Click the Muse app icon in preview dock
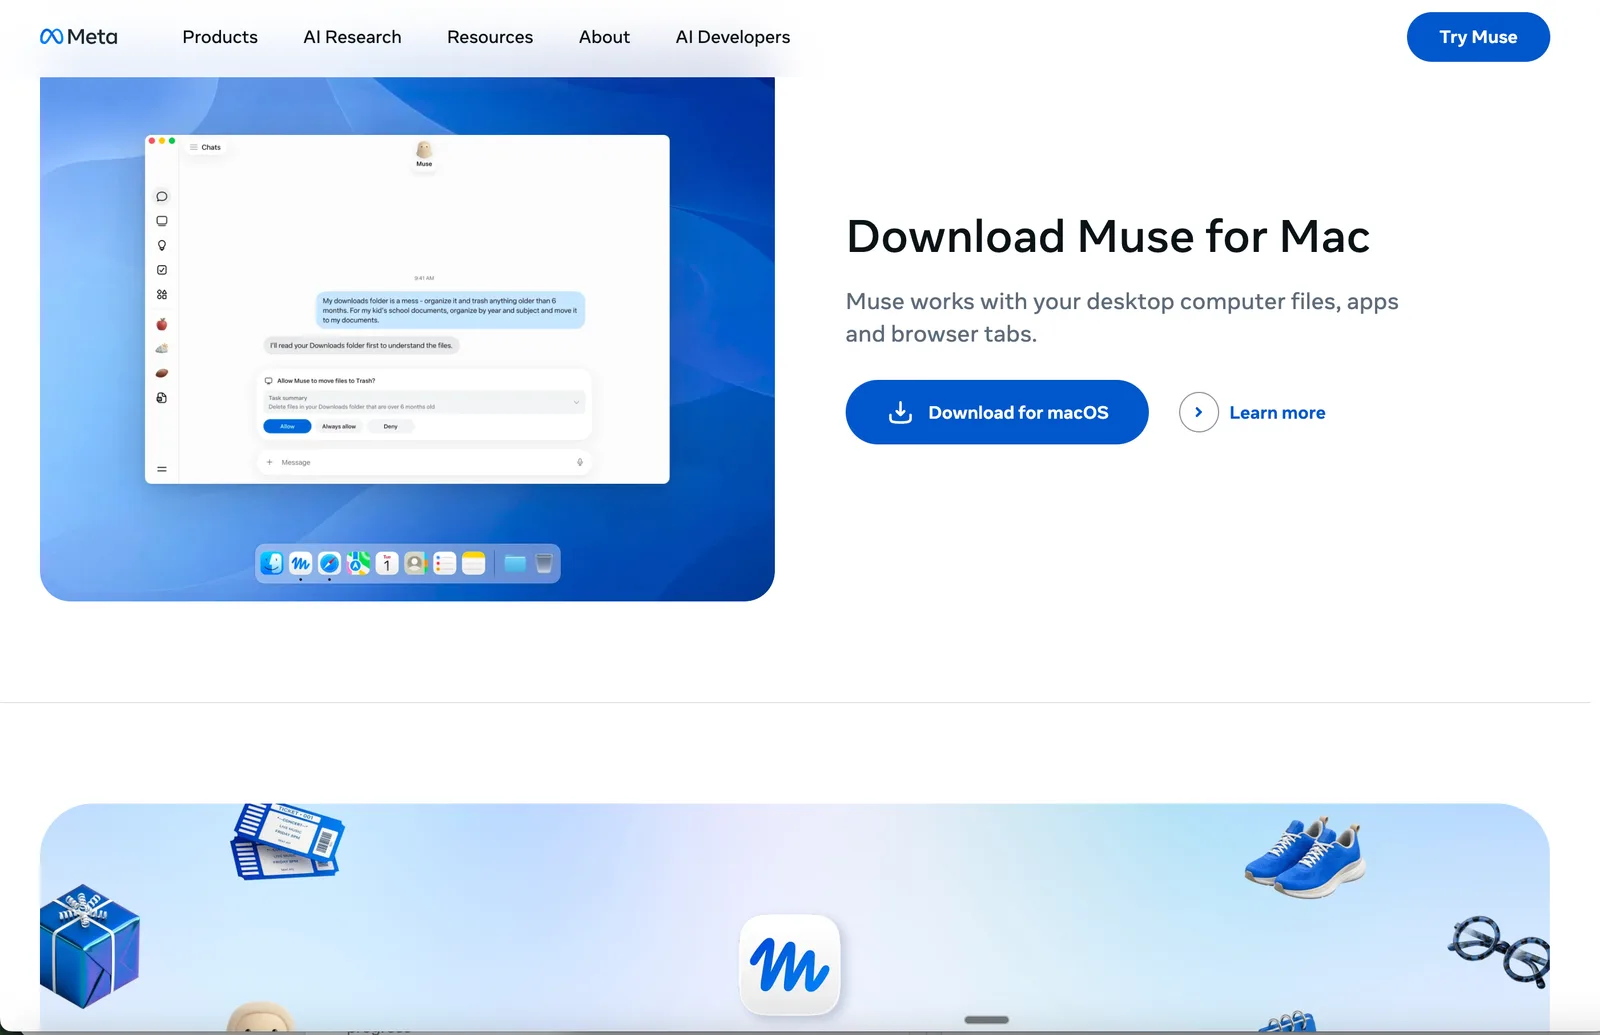 point(301,563)
